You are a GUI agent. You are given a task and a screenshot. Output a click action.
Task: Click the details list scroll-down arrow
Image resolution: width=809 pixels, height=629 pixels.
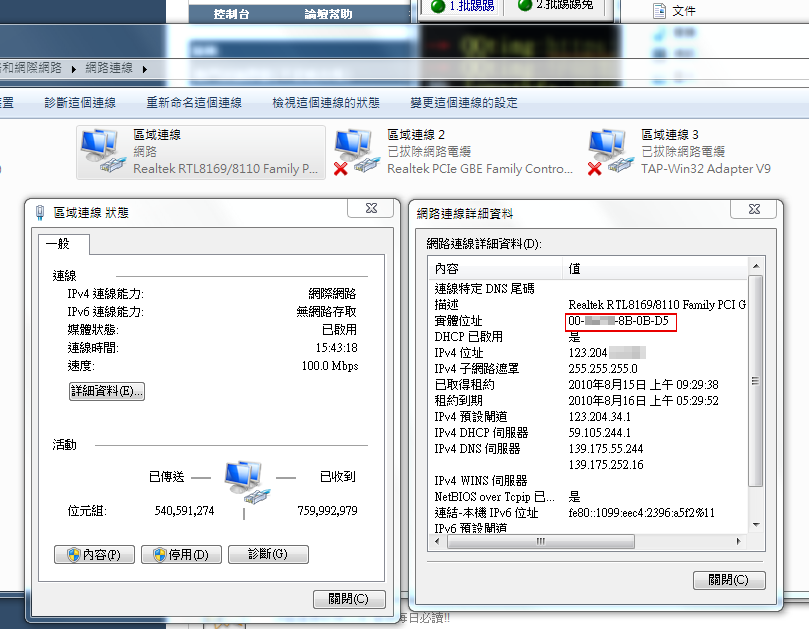tap(756, 525)
